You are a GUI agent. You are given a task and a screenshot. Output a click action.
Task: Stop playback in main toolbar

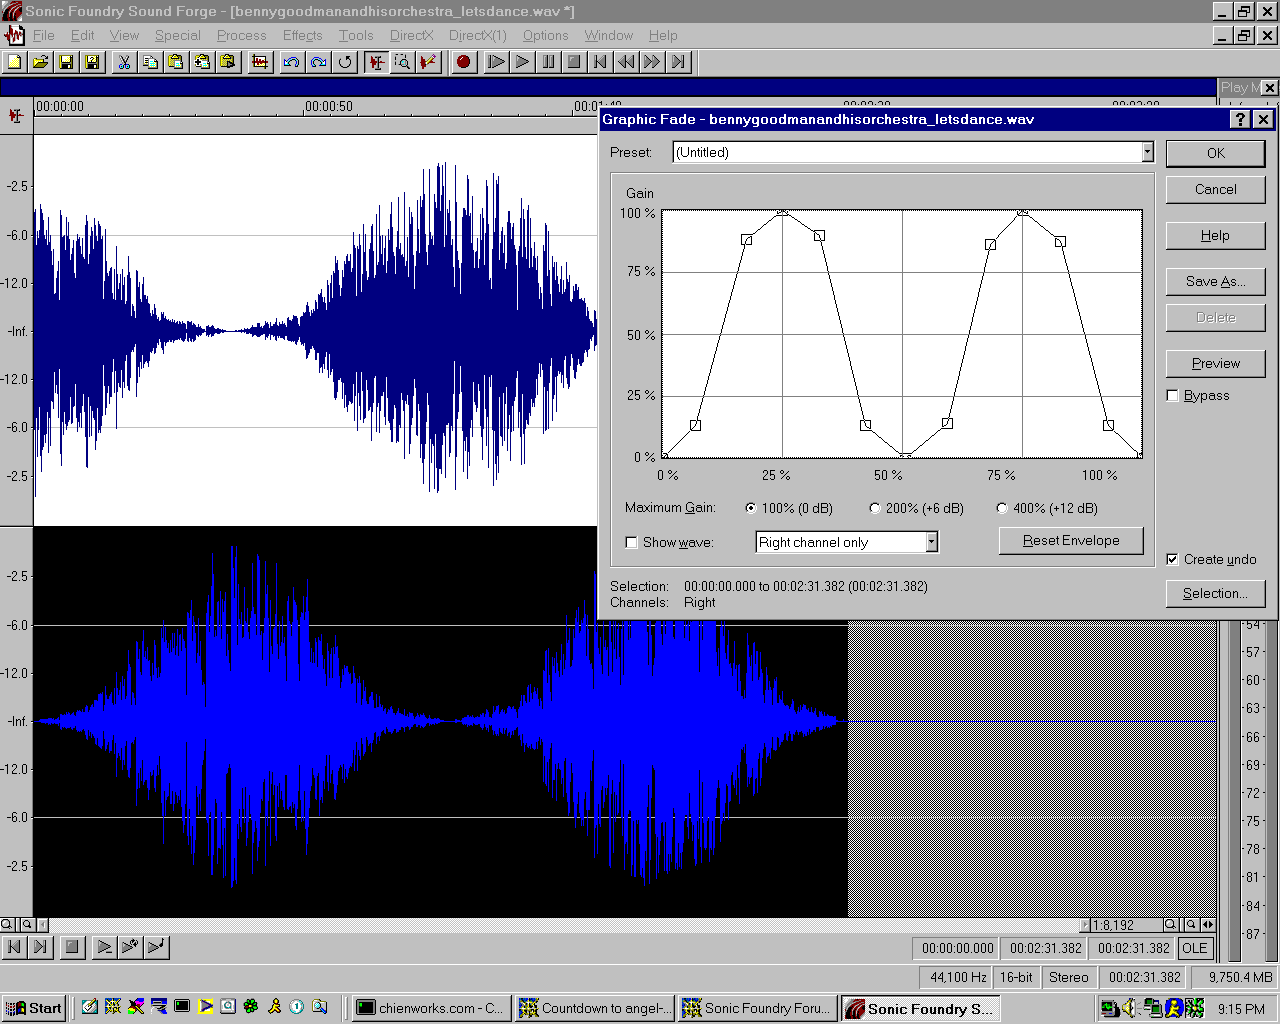pyautogui.click(x=574, y=62)
